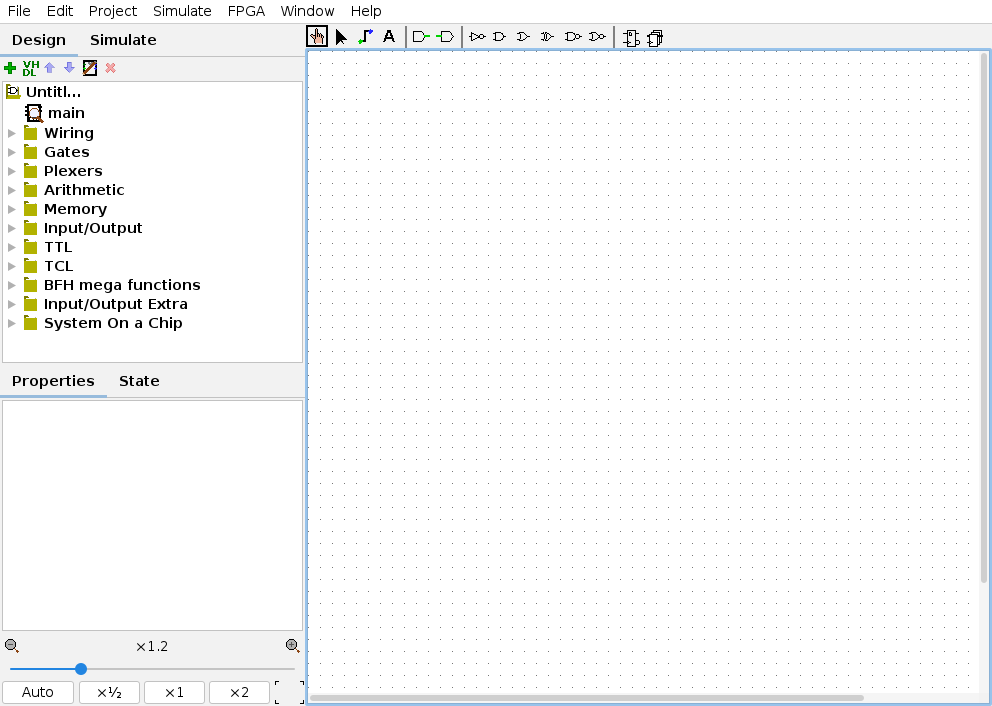Select the XOR gate tool
This screenshot has width=992, height=706.
click(547, 37)
